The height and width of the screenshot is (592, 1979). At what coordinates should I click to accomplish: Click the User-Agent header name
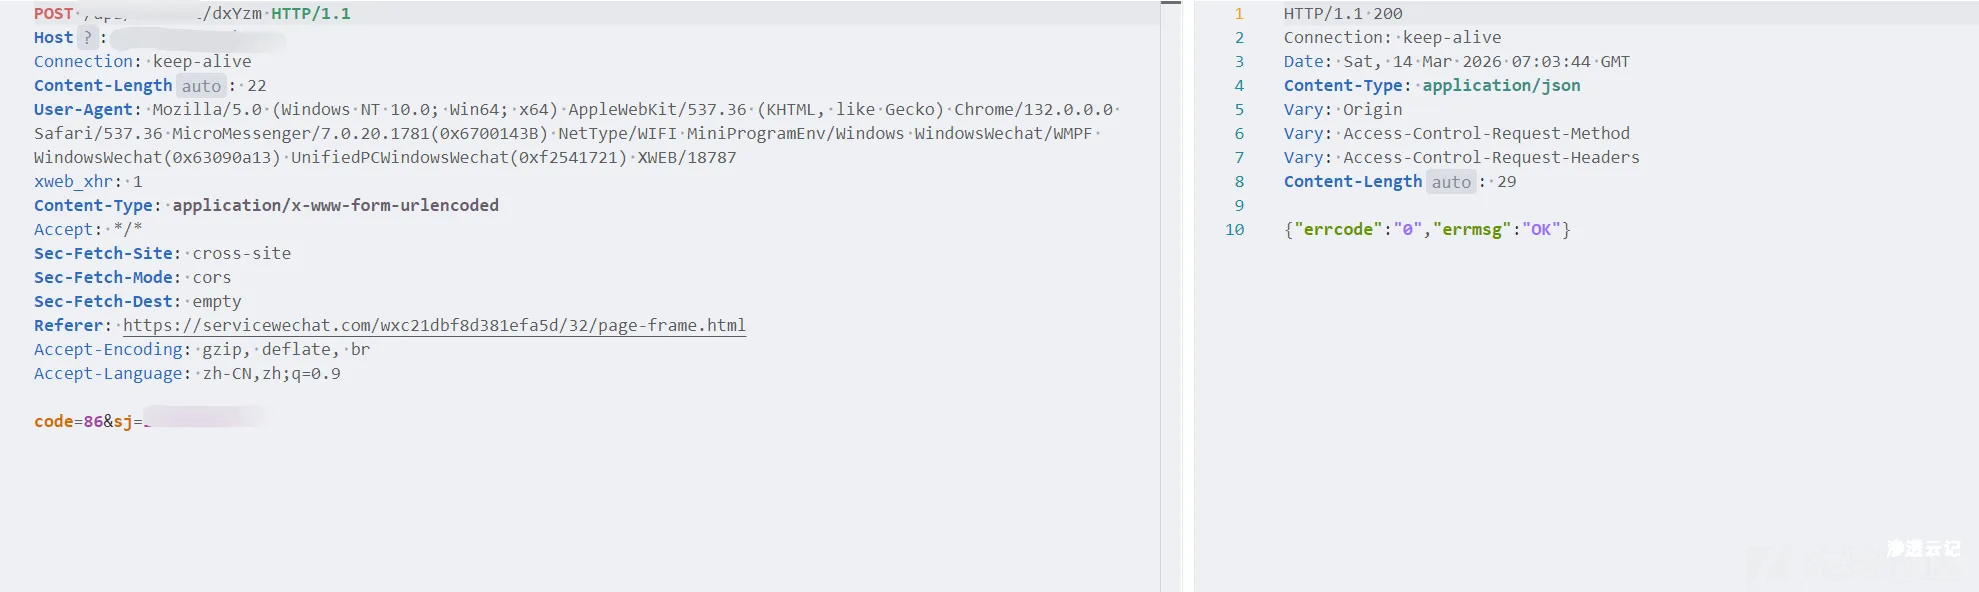83,110
